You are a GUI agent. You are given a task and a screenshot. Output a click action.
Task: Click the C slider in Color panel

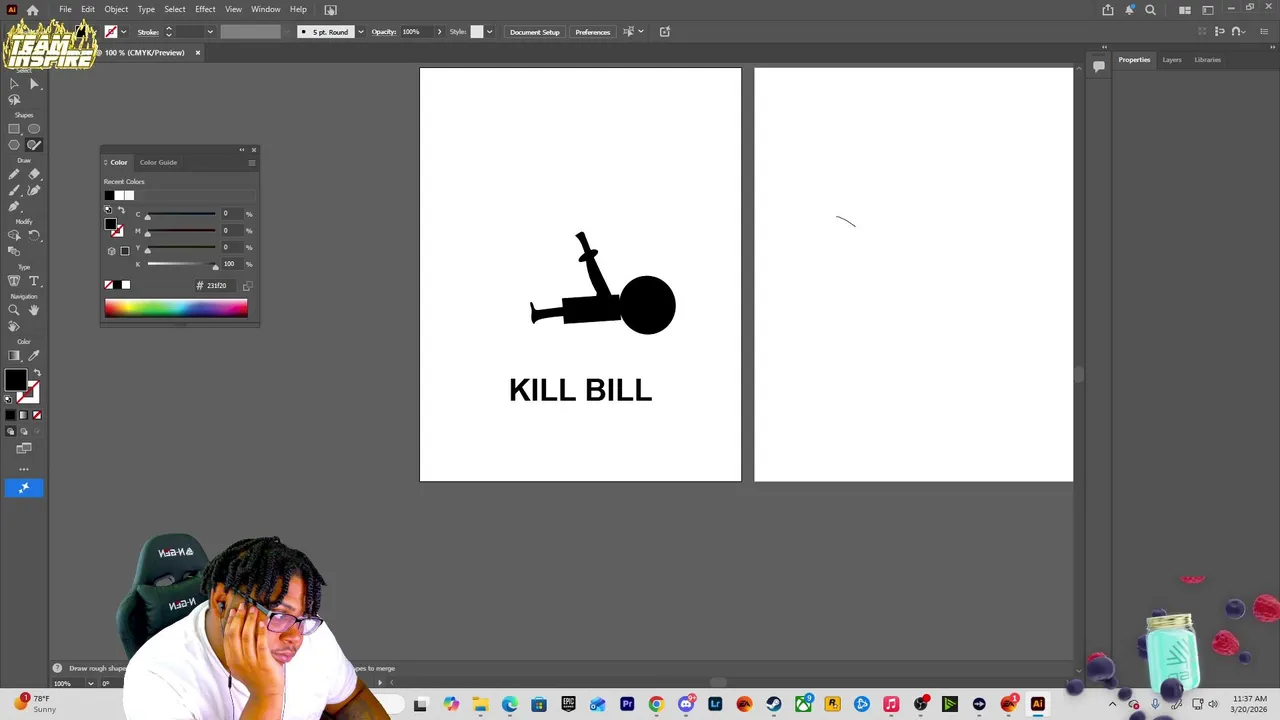coord(181,214)
